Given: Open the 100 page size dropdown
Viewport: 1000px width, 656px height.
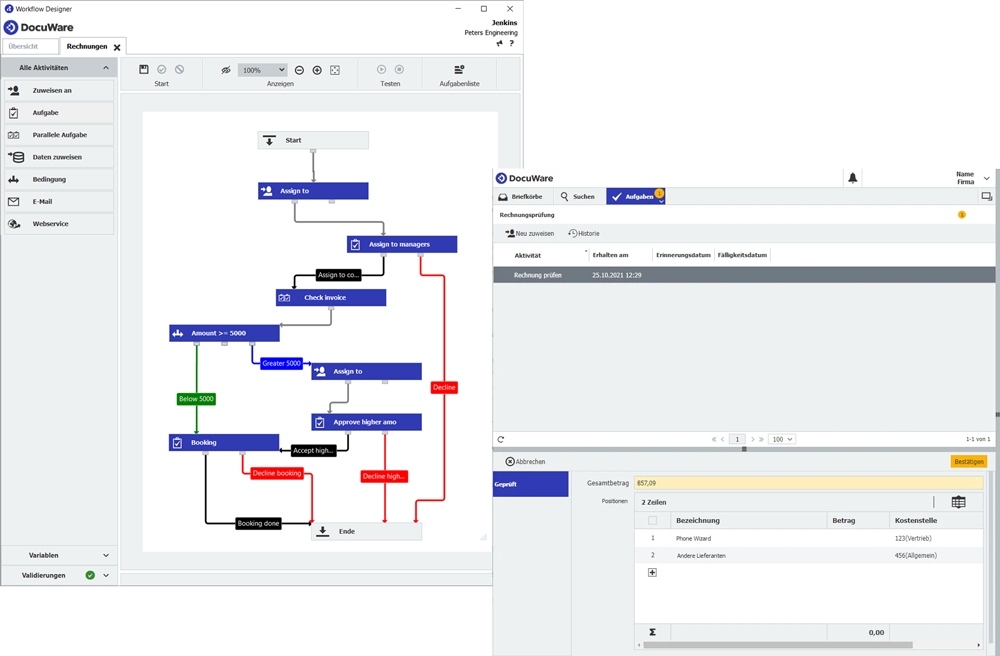Looking at the screenshot, I should pyautogui.click(x=782, y=439).
